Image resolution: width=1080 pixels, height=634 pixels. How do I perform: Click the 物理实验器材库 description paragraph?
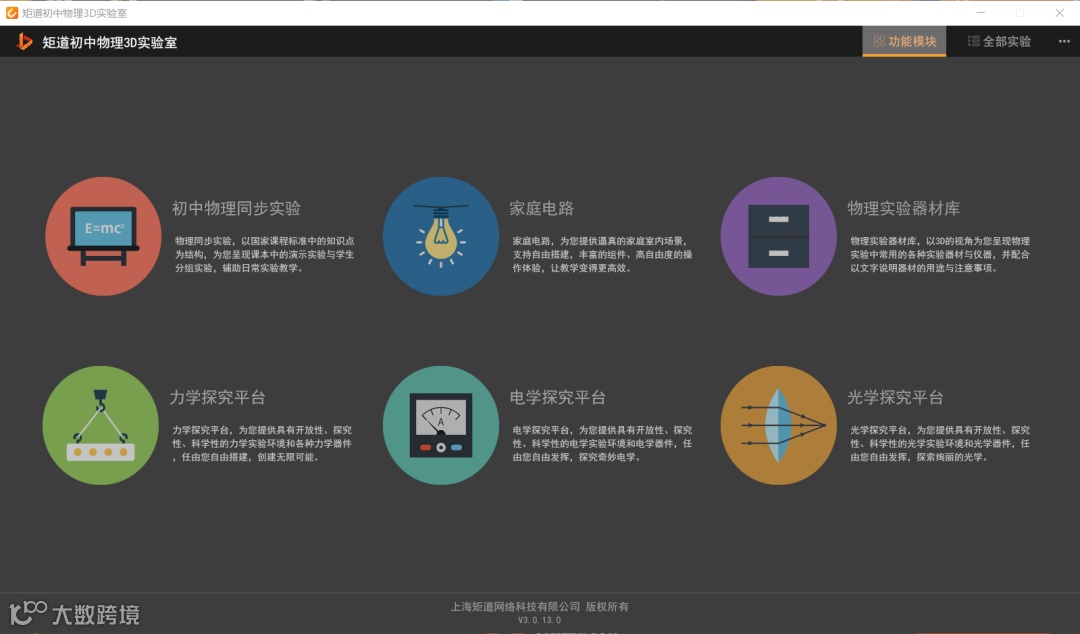(939, 254)
